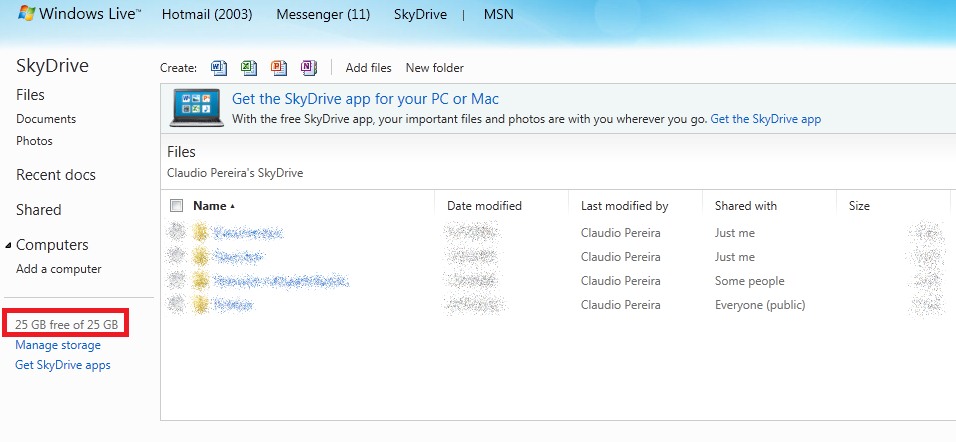Open Recent docs in sidebar
The width and height of the screenshot is (956, 442).
pyautogui.click(x=56, y=175)
